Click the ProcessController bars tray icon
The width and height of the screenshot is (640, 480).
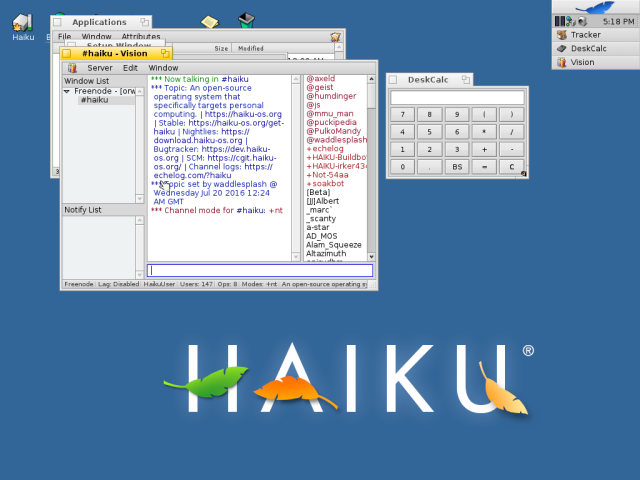point(559,21)
